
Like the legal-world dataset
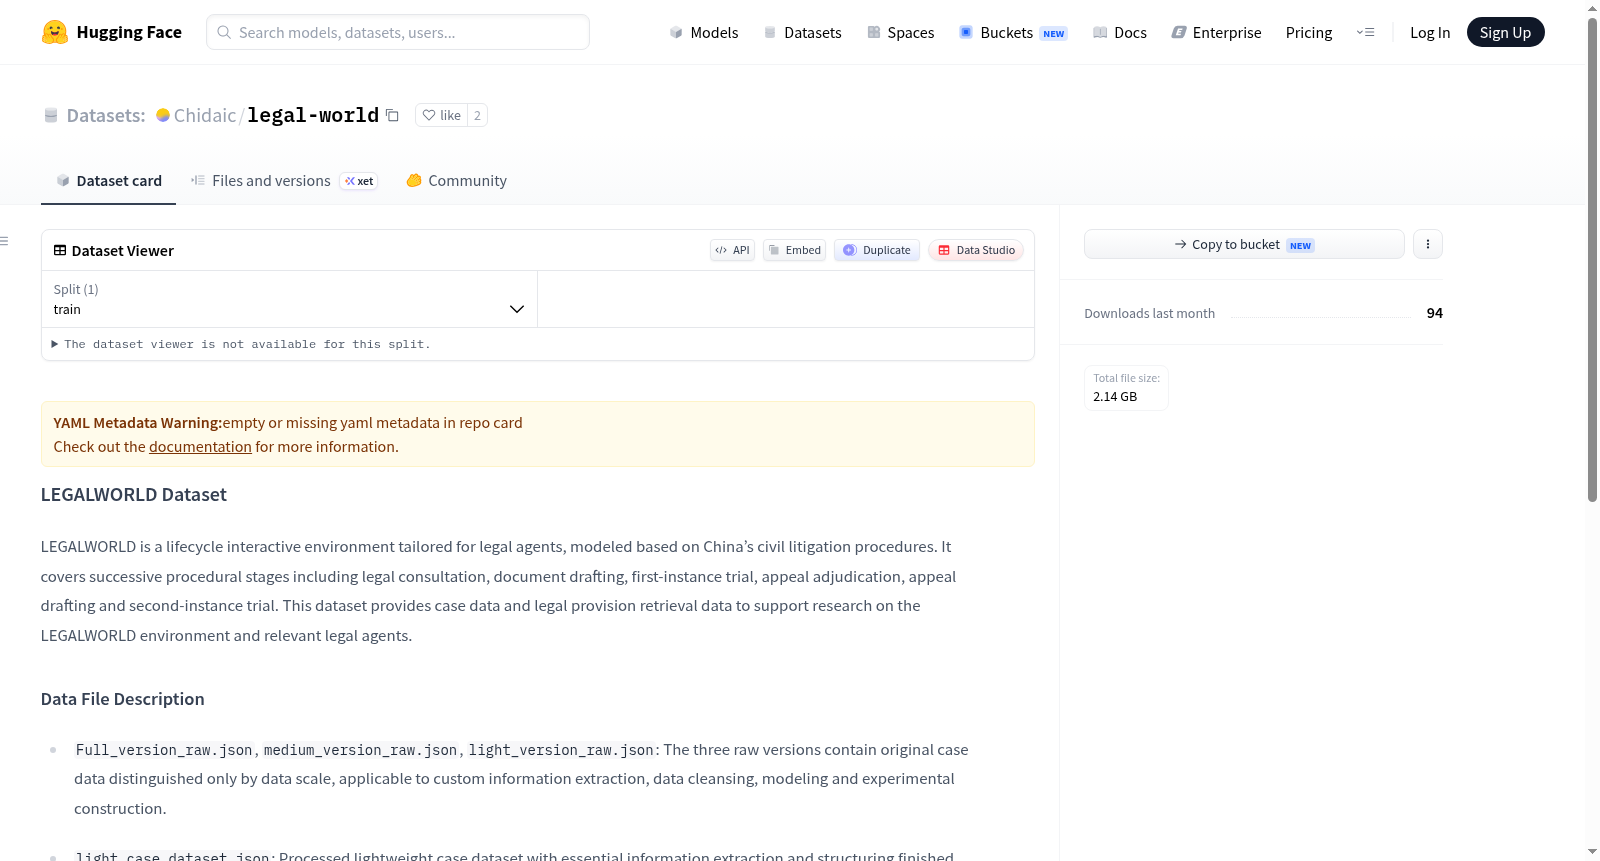[441, 115]
